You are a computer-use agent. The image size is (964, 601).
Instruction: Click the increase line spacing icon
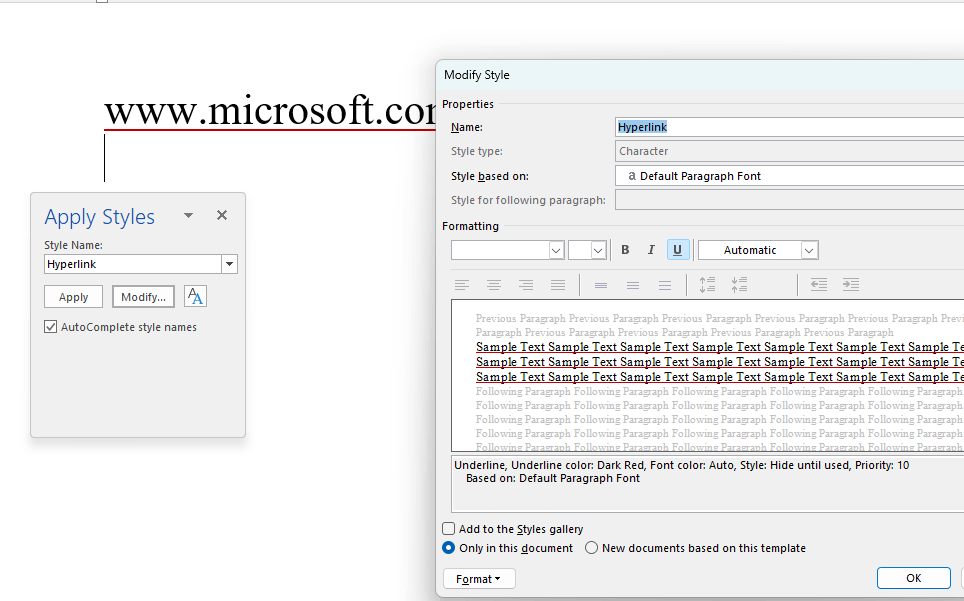[x=707, y=284]
